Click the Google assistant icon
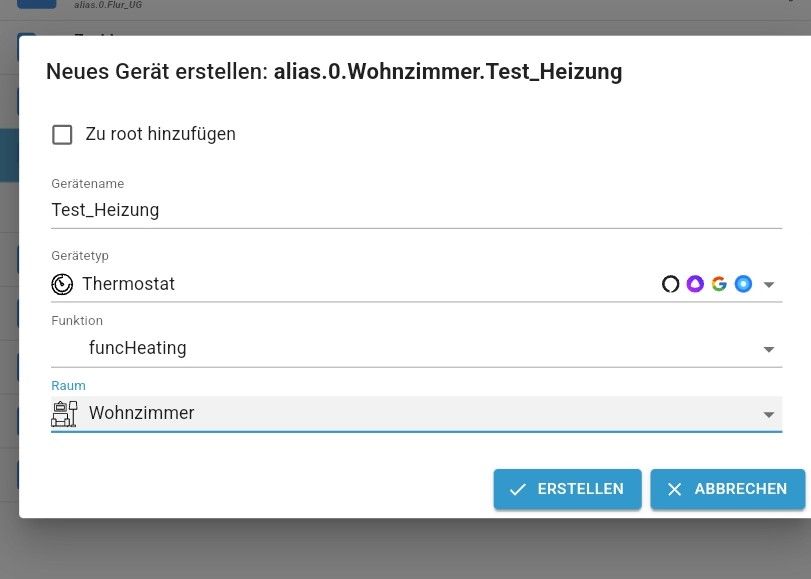 coord(719,284)
